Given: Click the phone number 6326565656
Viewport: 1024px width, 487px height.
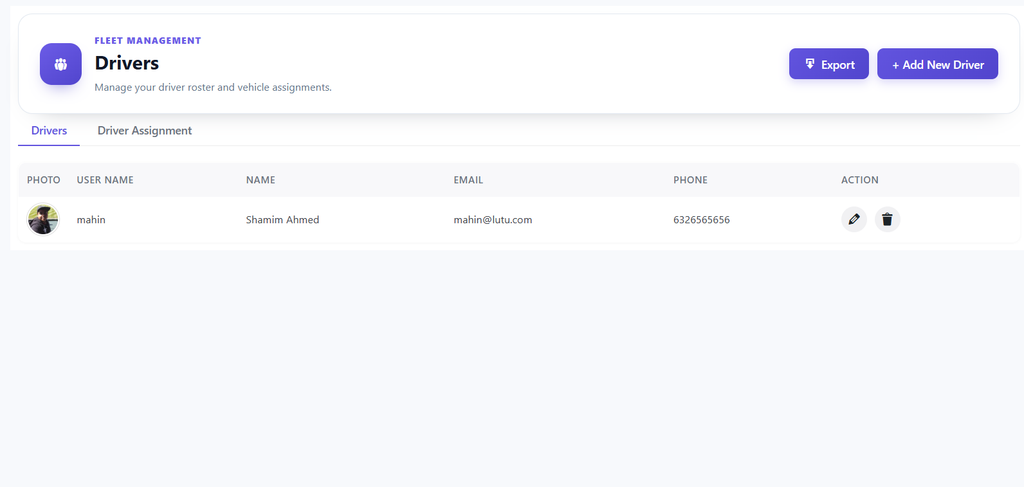Looking at the screenshot, I should (x=701, y=220).
